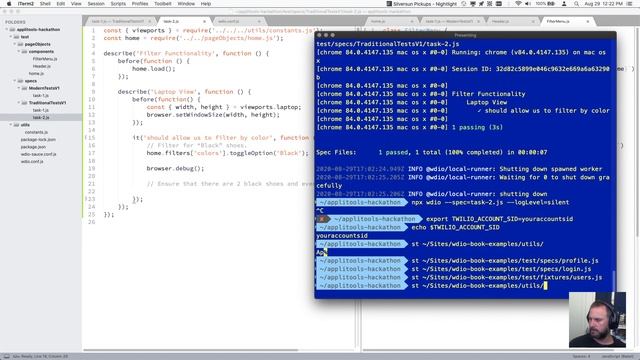Click the volume icon in menu bar
The image size is (640, 360).
527,4
